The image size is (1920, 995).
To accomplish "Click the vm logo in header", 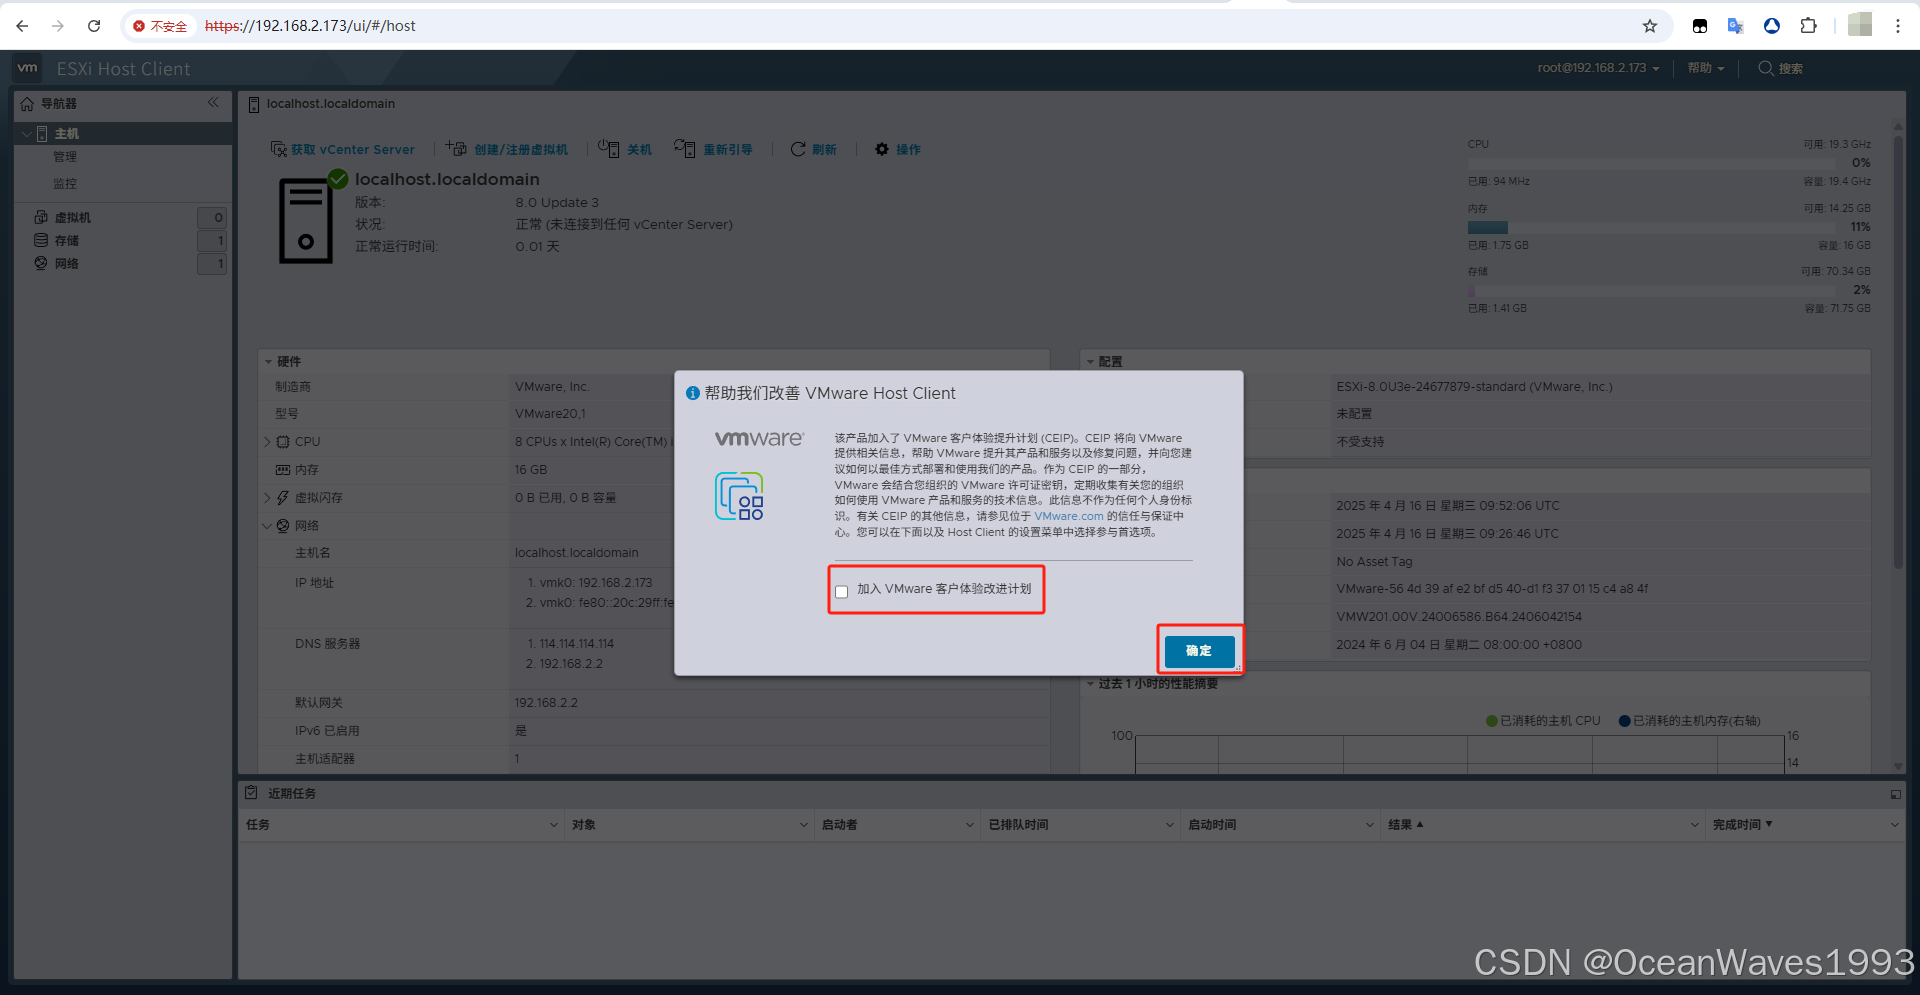I will pyautogui.click(x=28, y=68).
